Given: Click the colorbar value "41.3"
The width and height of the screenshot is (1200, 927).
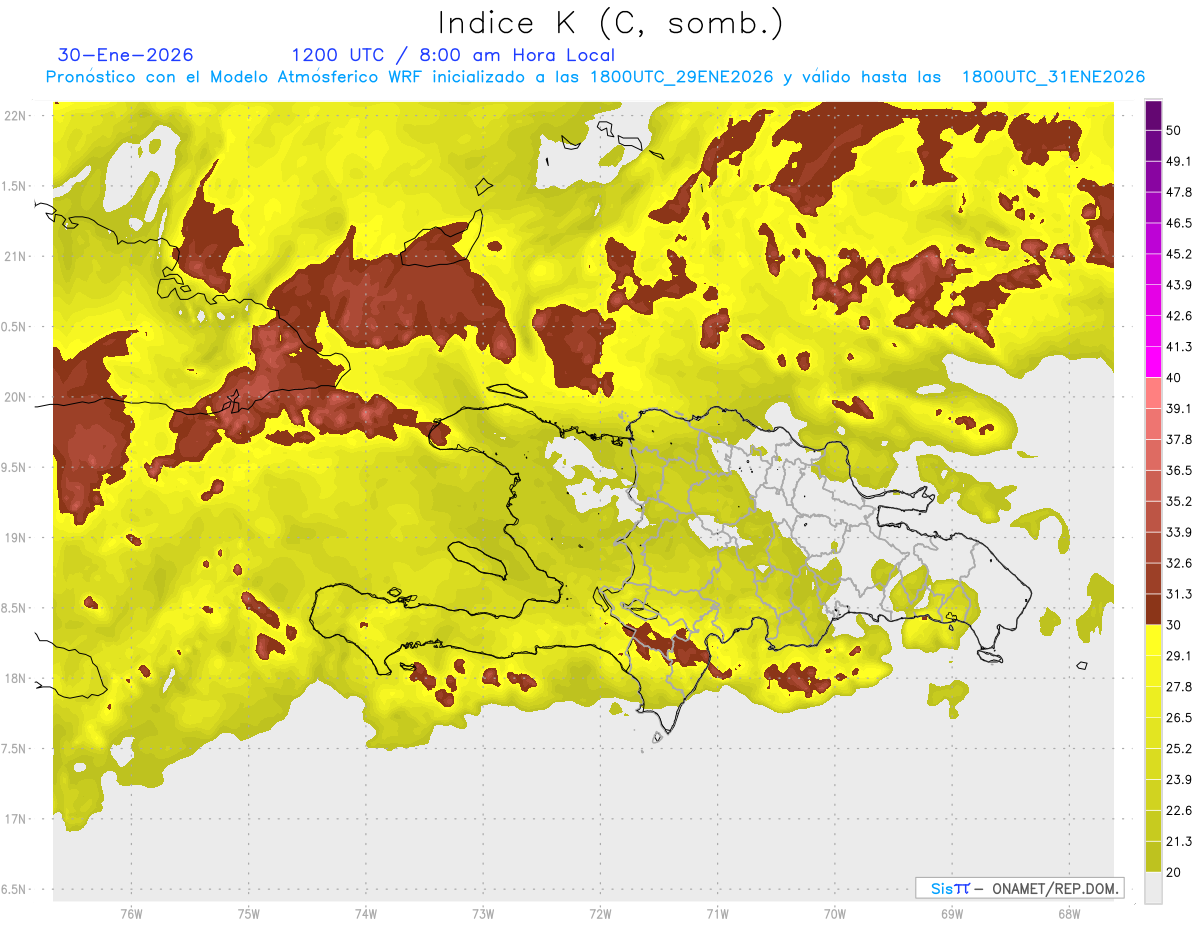Looking at the screenshot, I should pyautogui.click(x=1178, y=347).
